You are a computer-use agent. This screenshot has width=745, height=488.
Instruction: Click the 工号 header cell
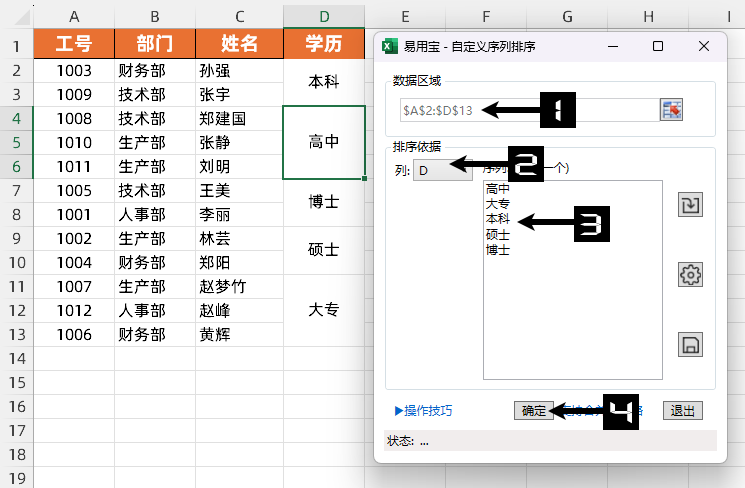click(x=74, y=43)
